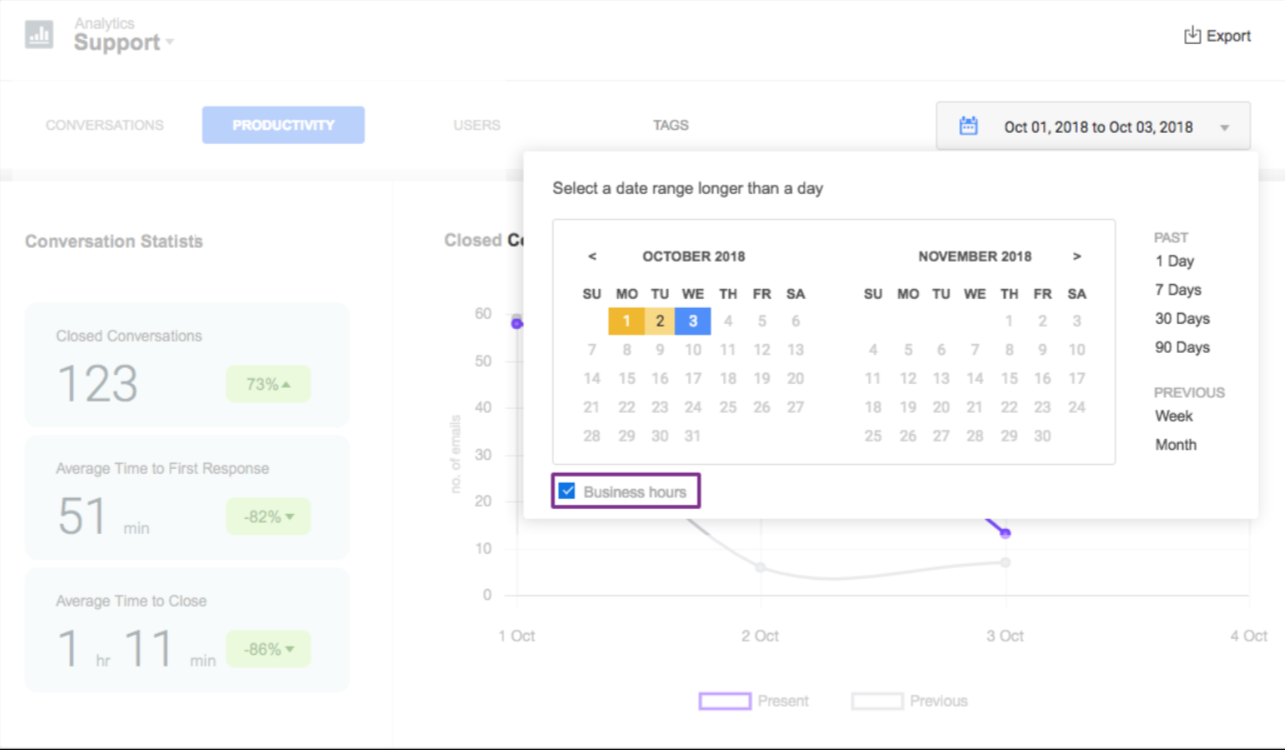Expand the date range dropdown arrow
Image resolution: width=1285 pixels, height=750 pixels.
pyautogui.click(x=1225, y=128)
